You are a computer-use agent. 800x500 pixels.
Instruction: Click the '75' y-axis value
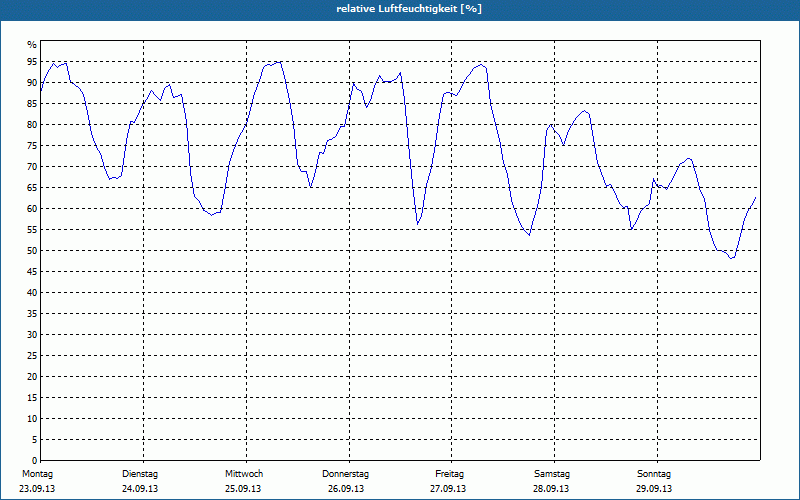[32, 145]
